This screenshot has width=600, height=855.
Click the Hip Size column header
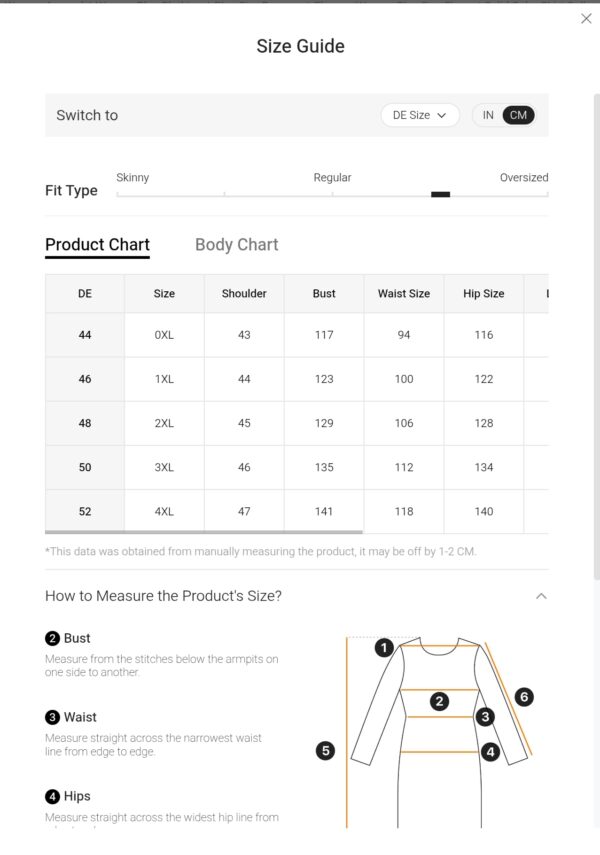(484, 293)
